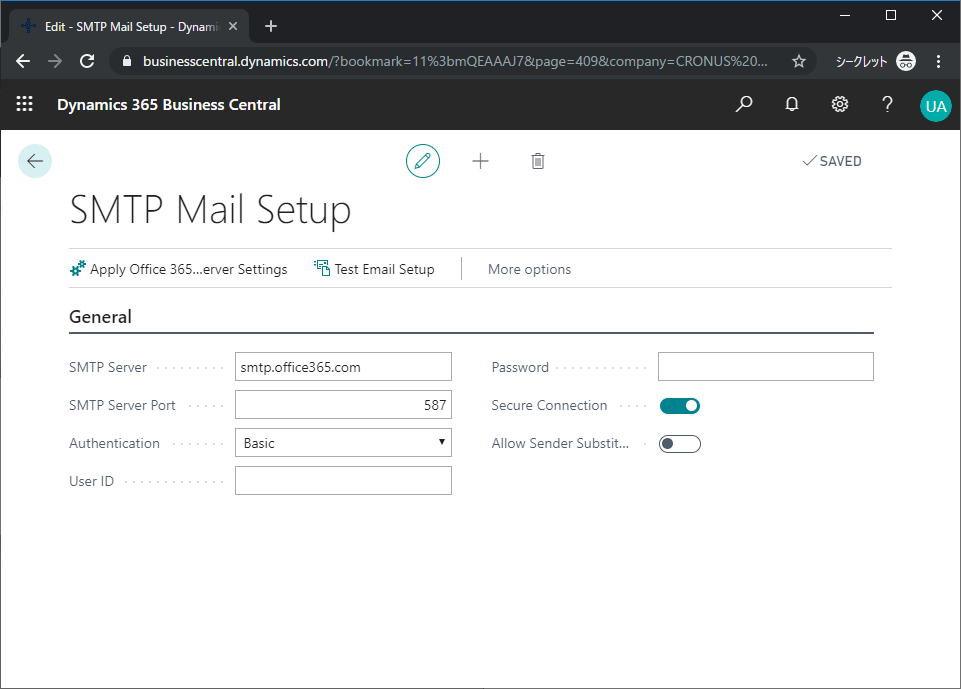Viewport: 961px width, 689px height.
Task: Click the Secure Connection label
Action: (549, 405)
